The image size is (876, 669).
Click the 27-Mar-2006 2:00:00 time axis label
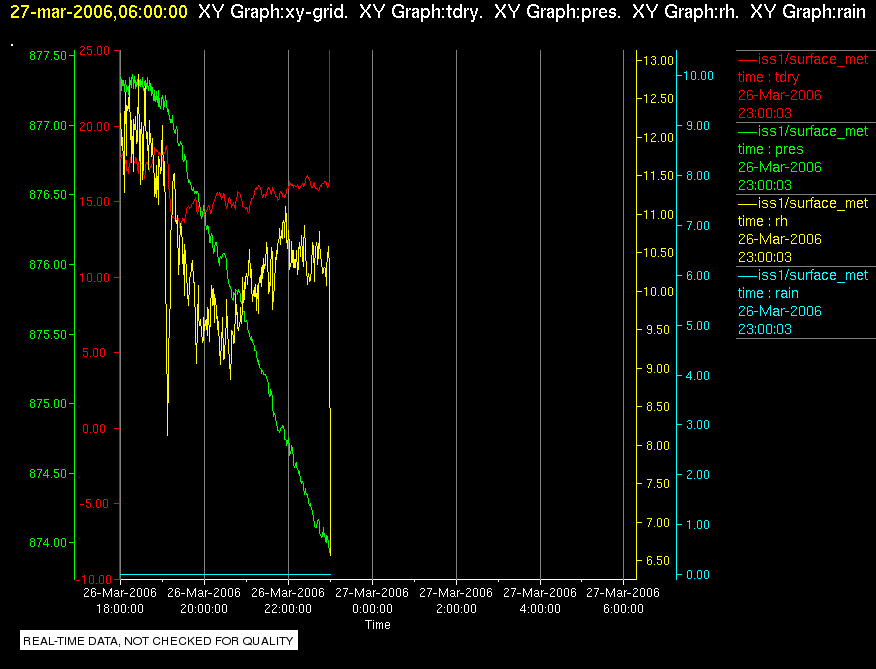point(456,601)
